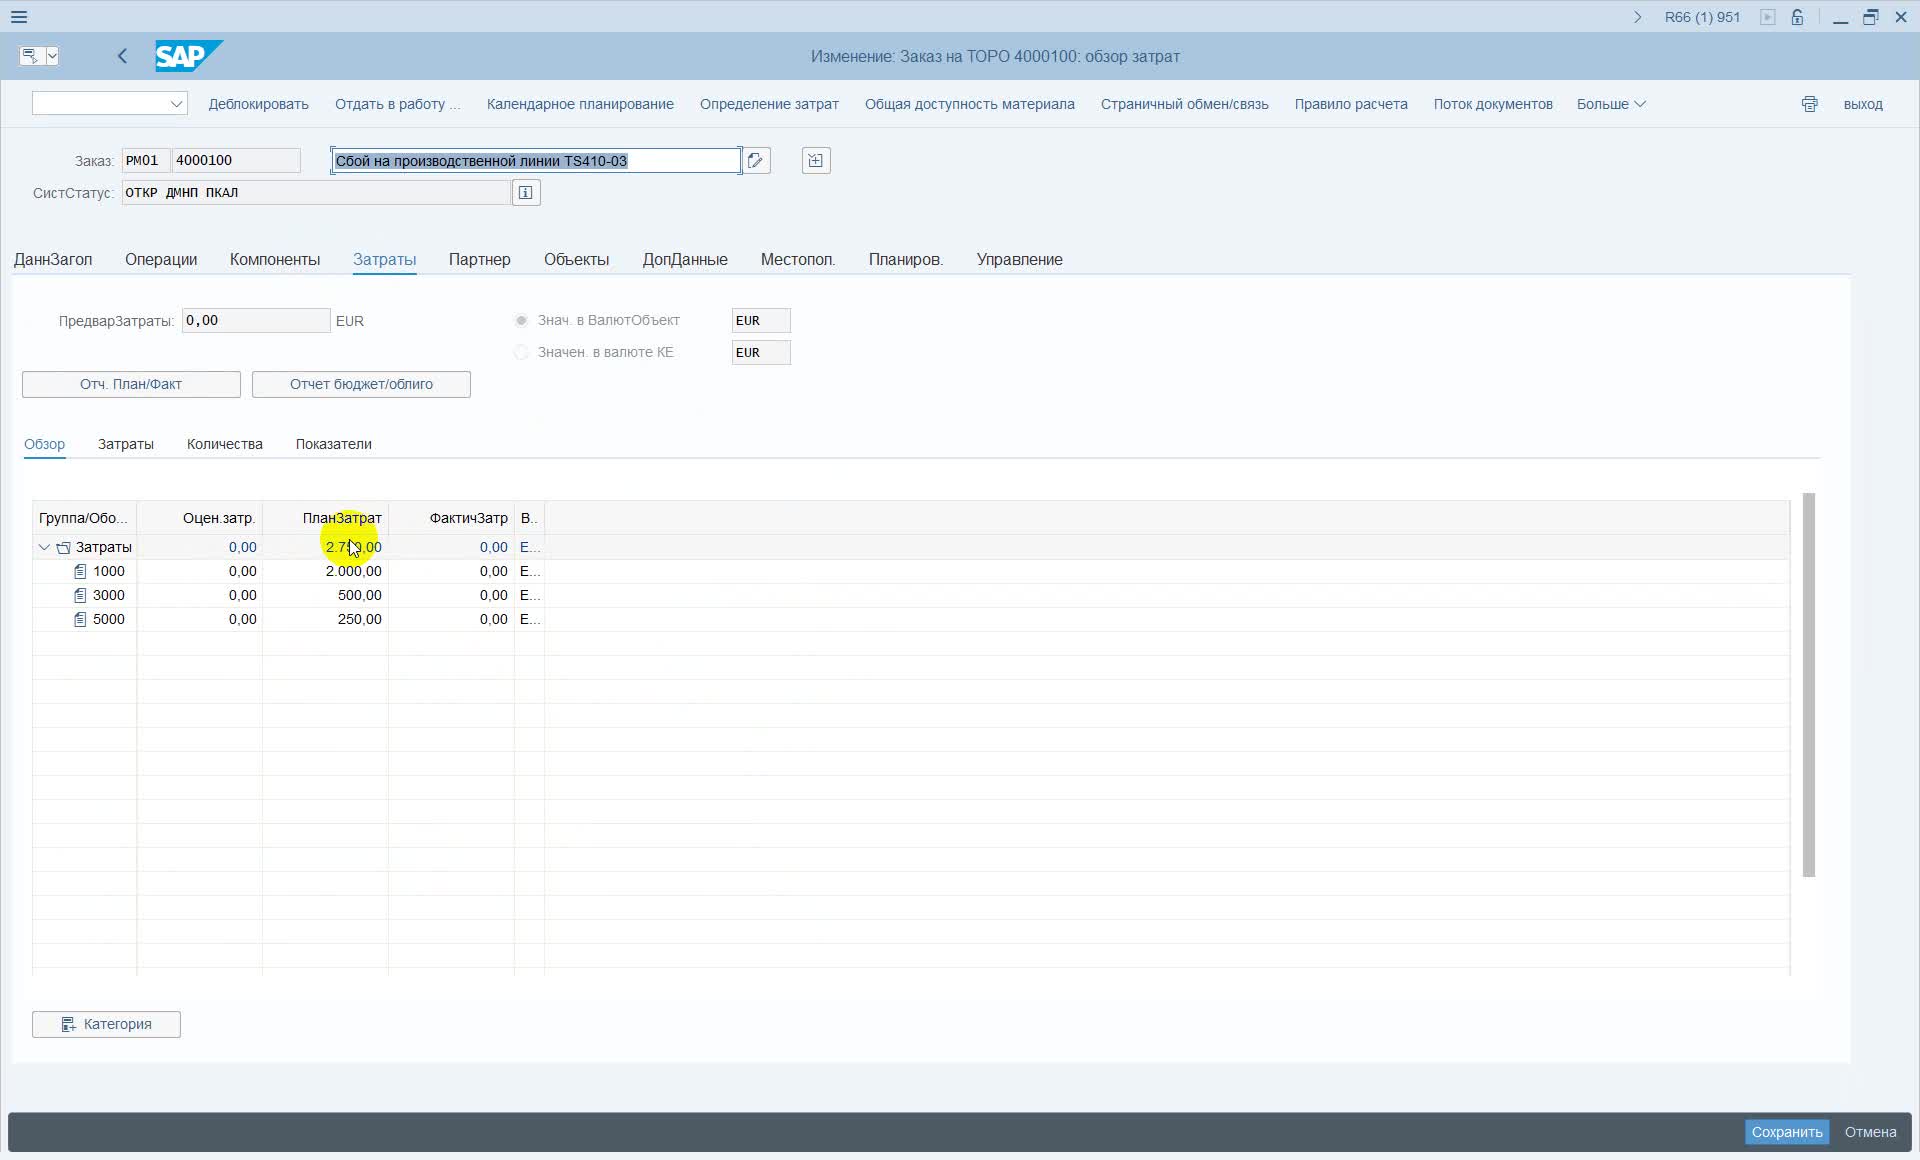Click the ПредварЗатраты amount field

pos(256,321)
